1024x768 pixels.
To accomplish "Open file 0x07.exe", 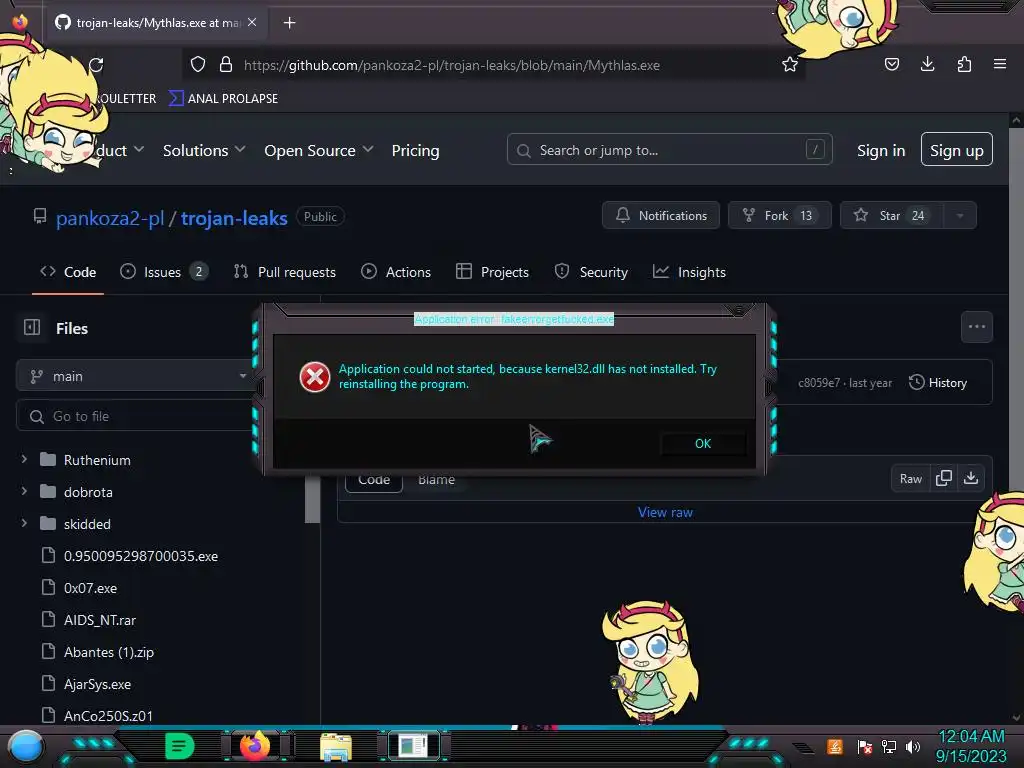I will [90, 588].
